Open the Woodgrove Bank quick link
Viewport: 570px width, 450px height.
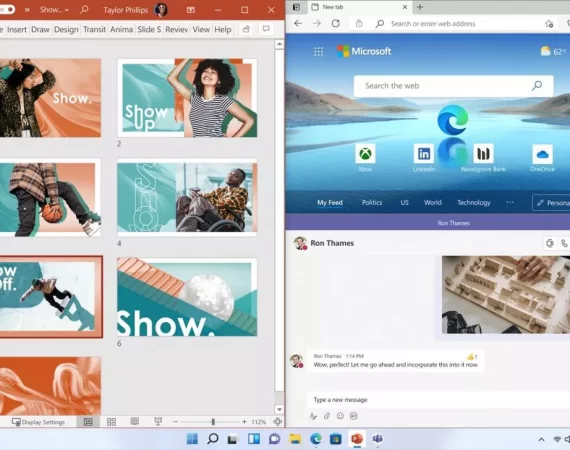[483, 158]
